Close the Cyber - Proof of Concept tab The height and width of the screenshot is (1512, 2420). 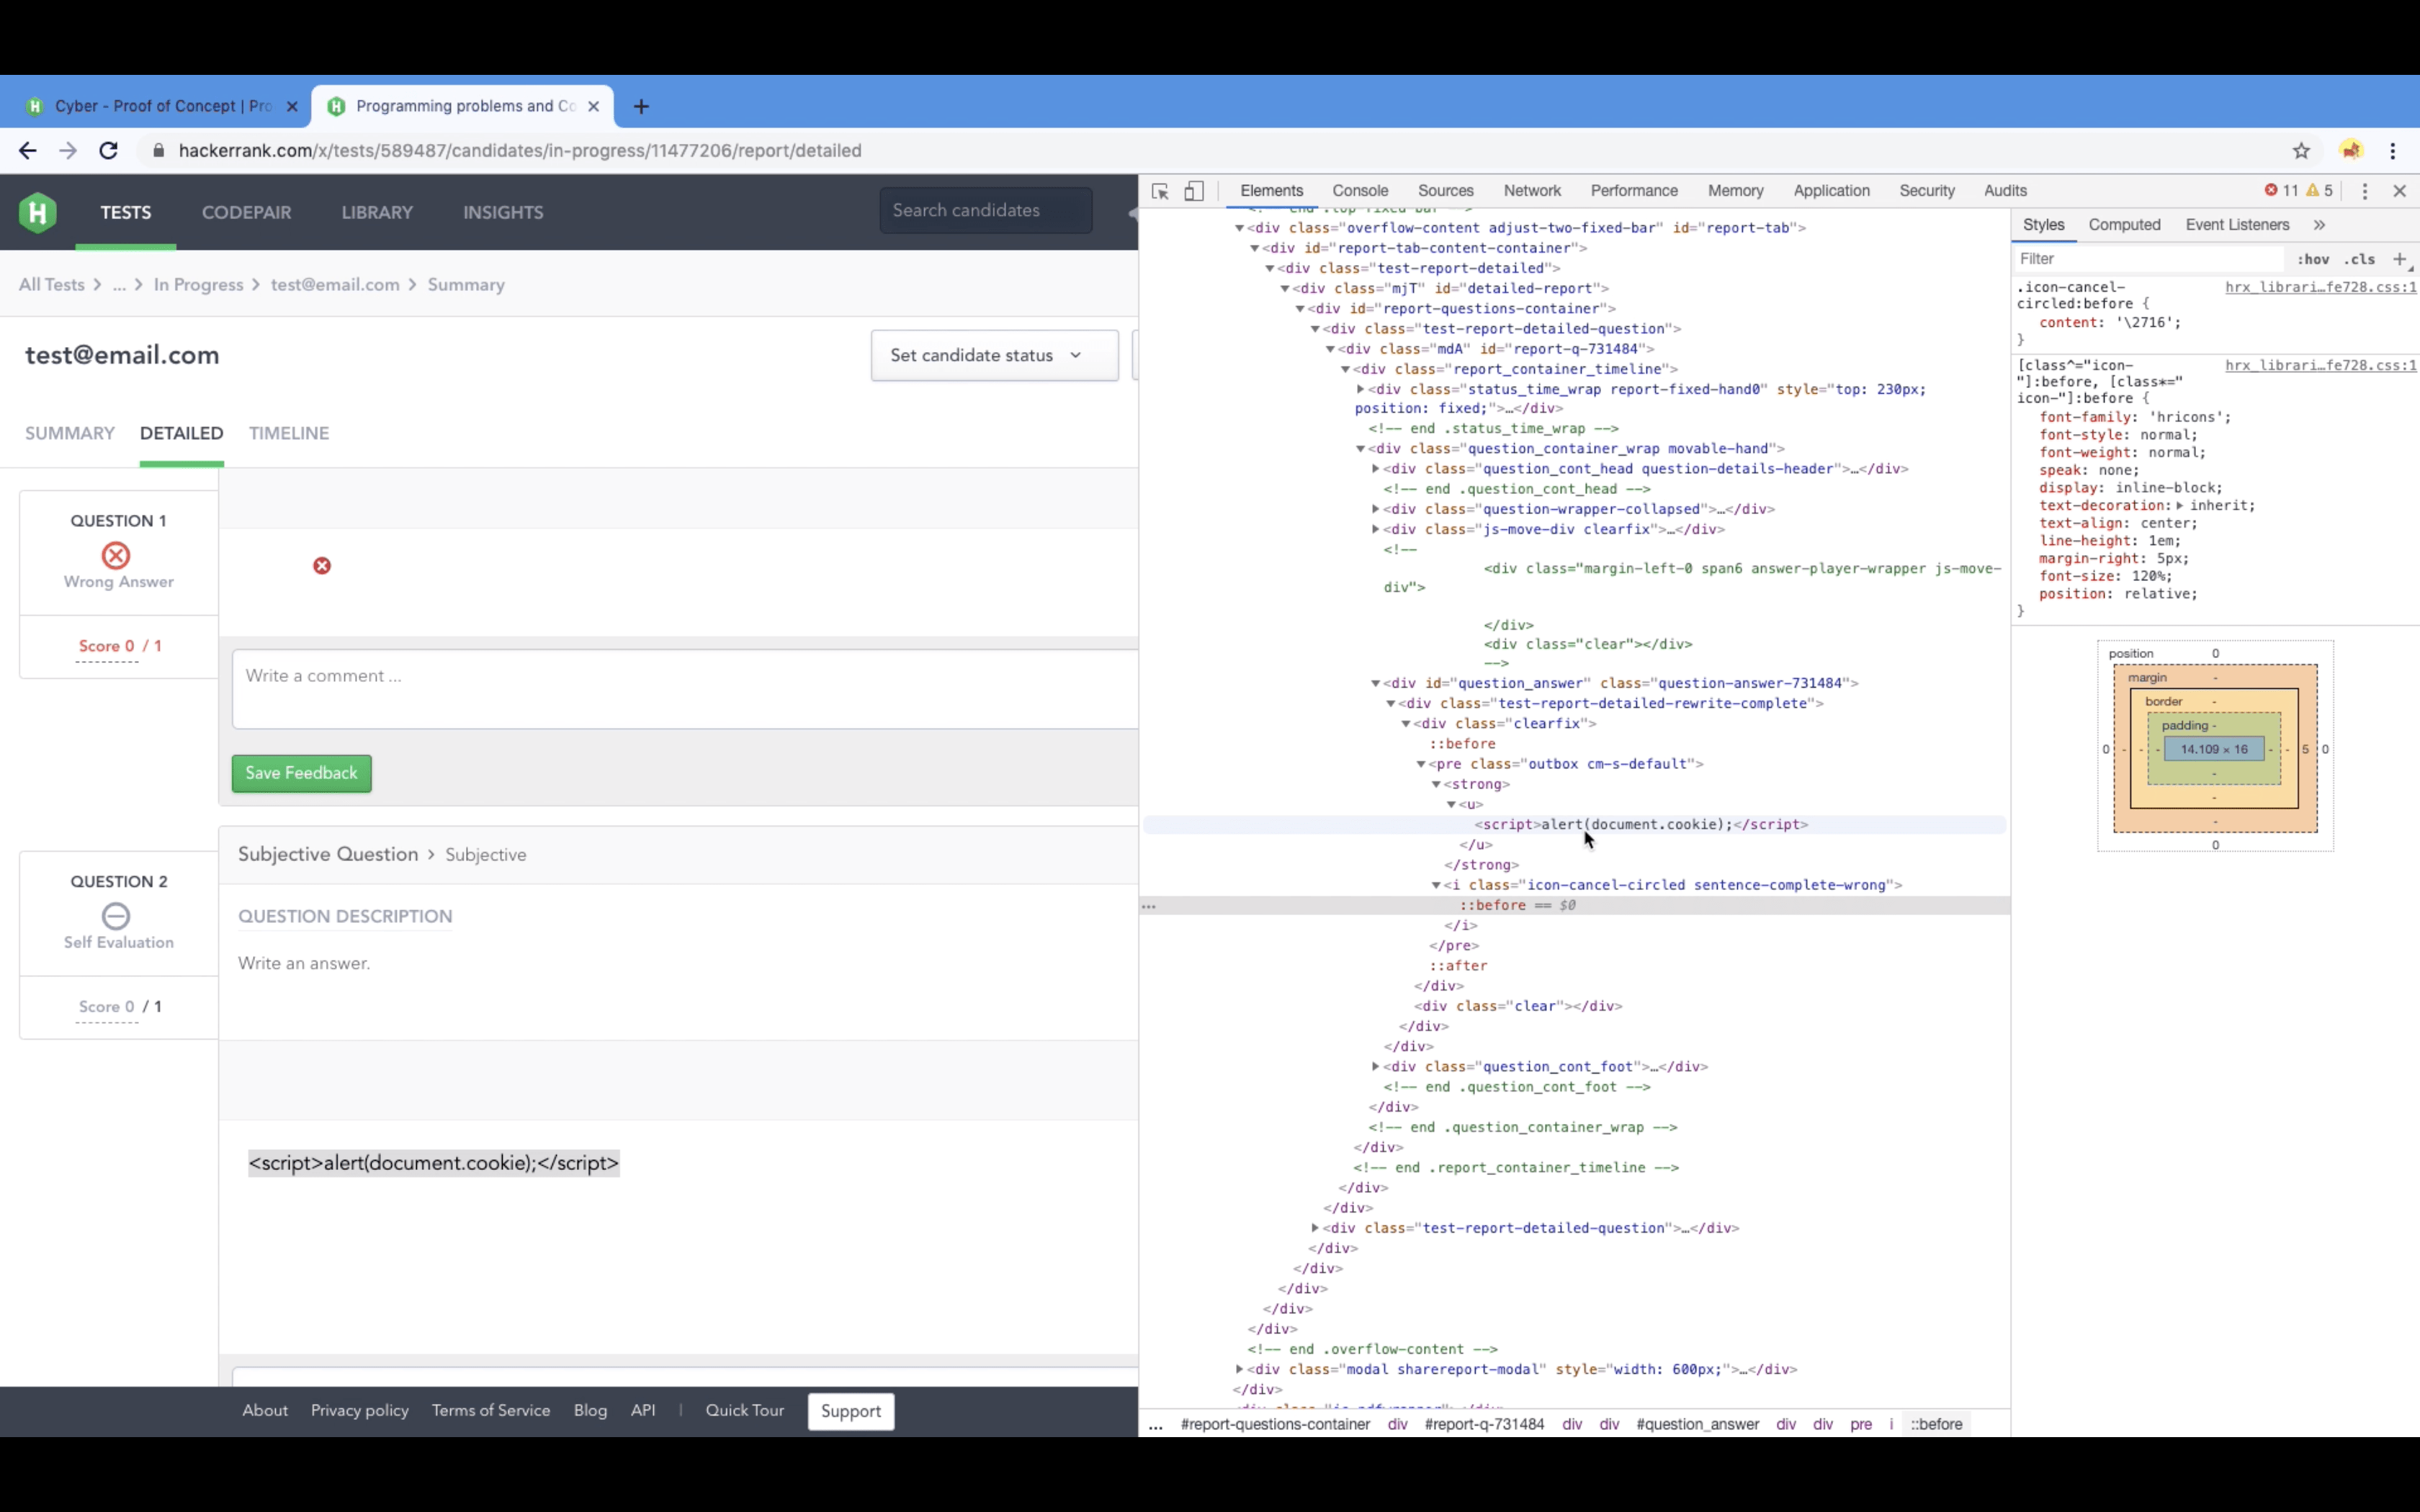click(292, 106)
